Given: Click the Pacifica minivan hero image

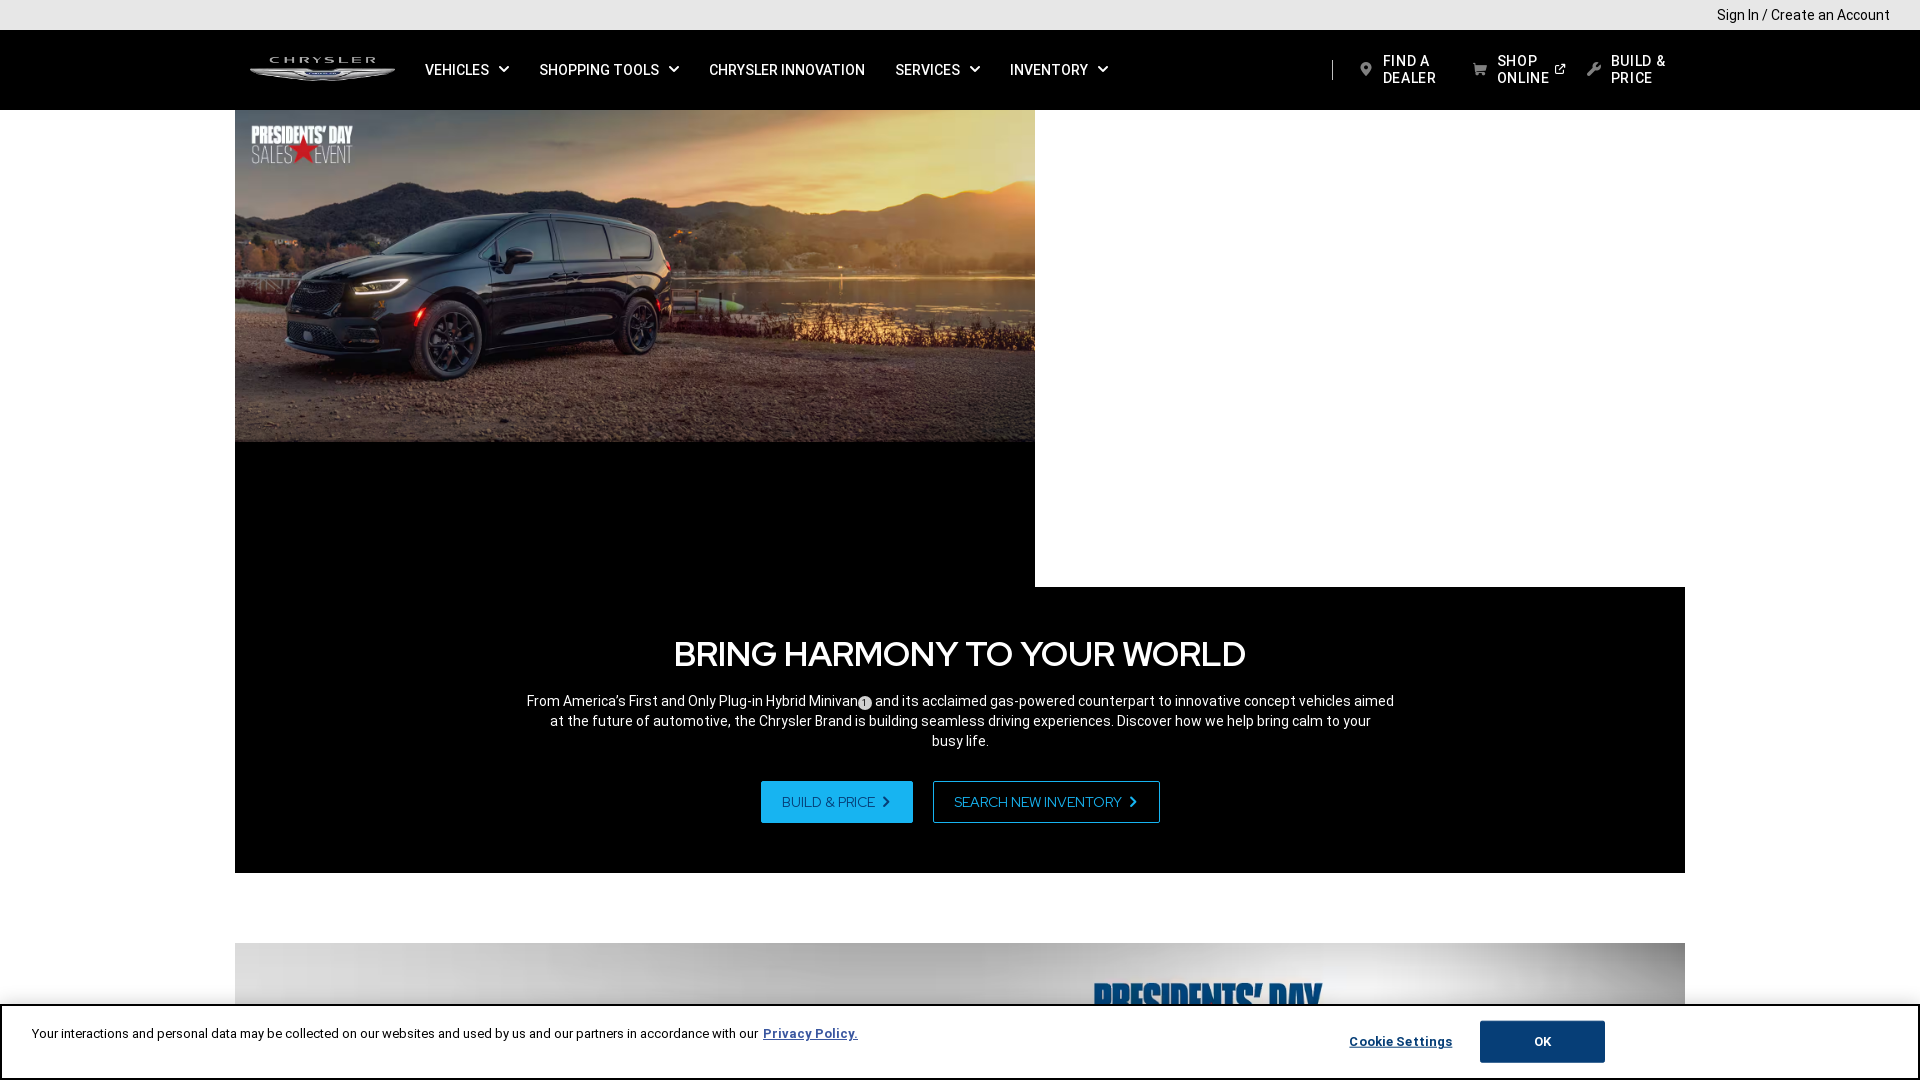Looking at the screenshot, I should (635, 276).
